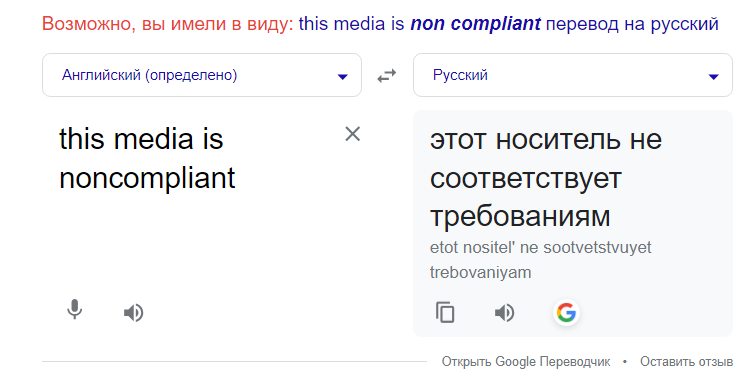Click the microphone voice input icon
Viewport: 748px width, 390px height.
pyautogui.click(x=74, y=309)
